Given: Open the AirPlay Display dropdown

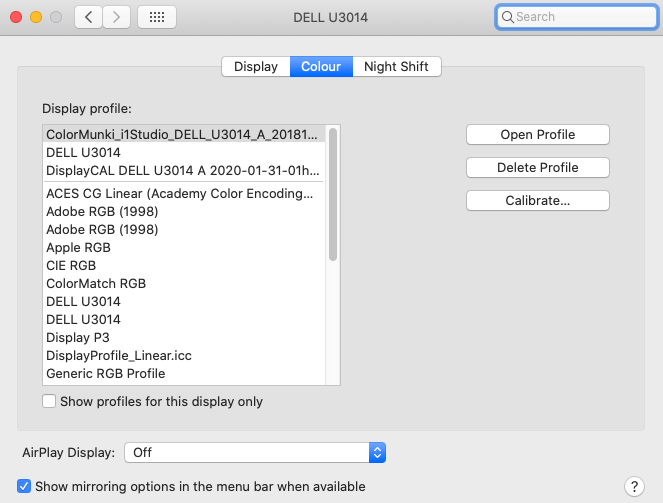Looking at the screenshot, I should click(255, 452).
